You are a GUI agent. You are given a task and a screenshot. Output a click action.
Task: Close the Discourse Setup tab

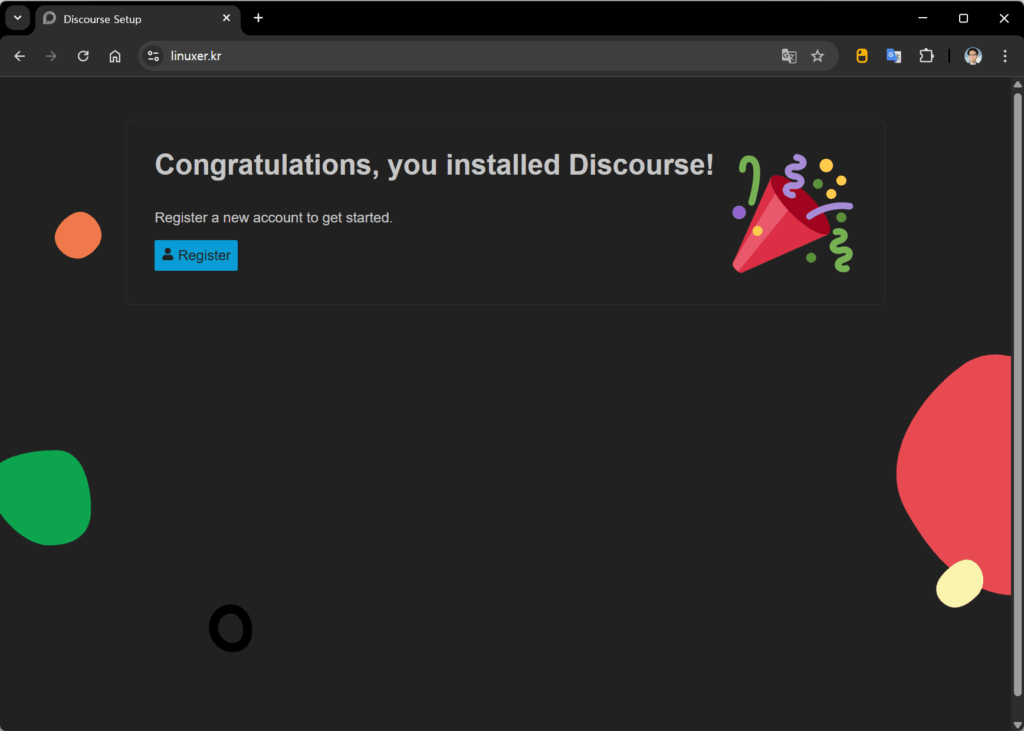click(226, 18)
